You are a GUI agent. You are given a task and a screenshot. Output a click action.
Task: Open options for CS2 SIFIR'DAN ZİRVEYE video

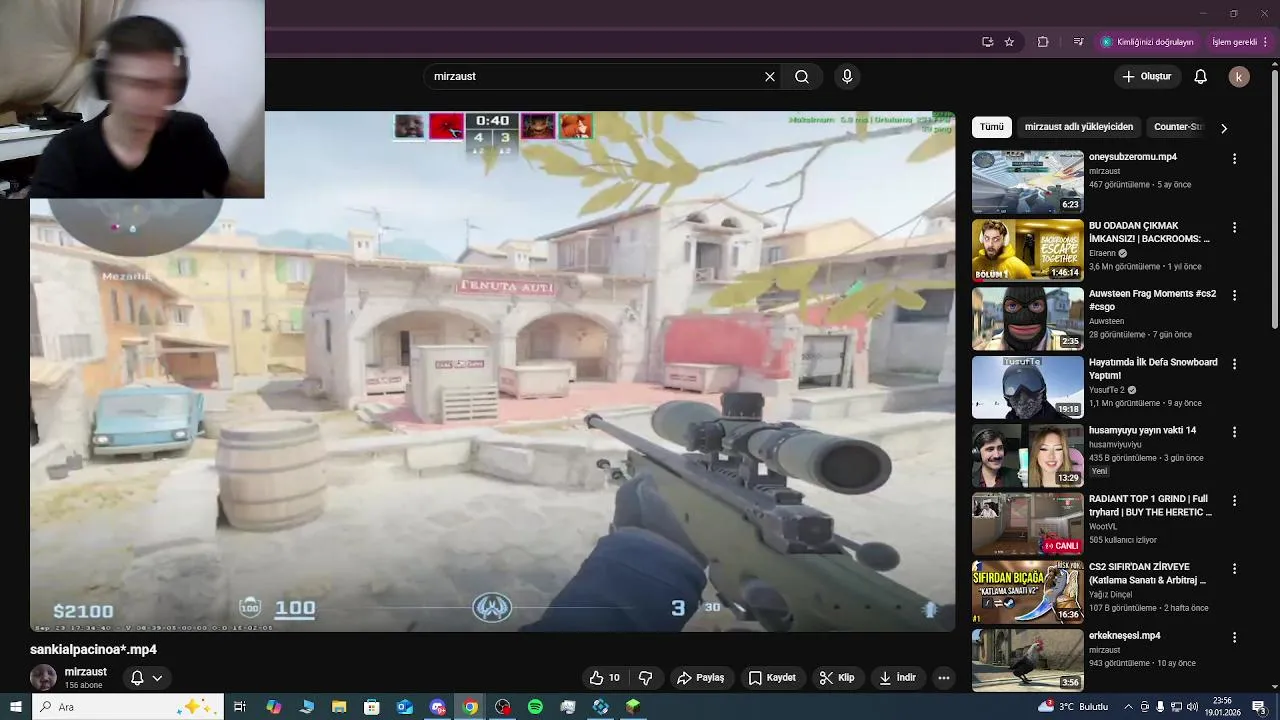coord(1234,568)
